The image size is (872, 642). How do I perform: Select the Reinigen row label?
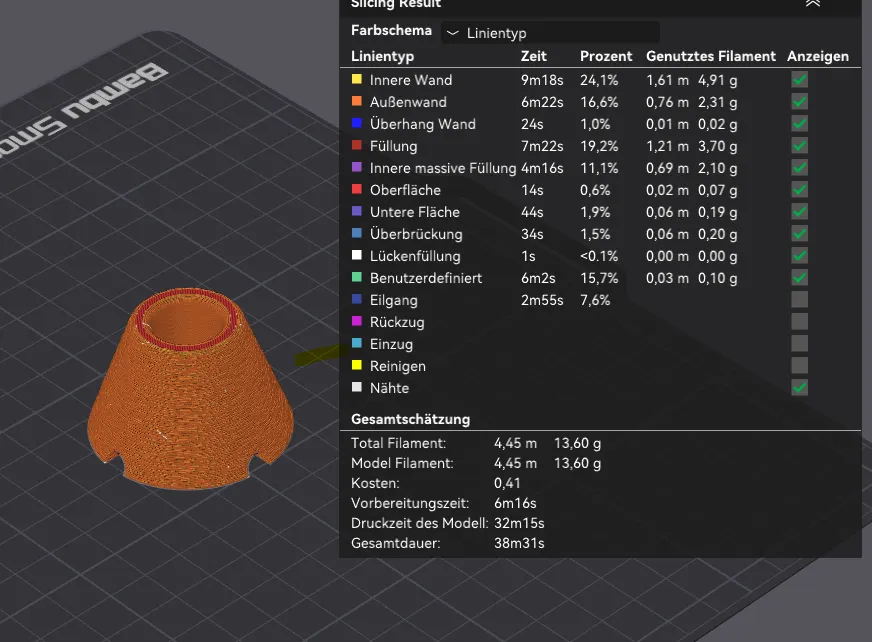click(x=398, y=366)
